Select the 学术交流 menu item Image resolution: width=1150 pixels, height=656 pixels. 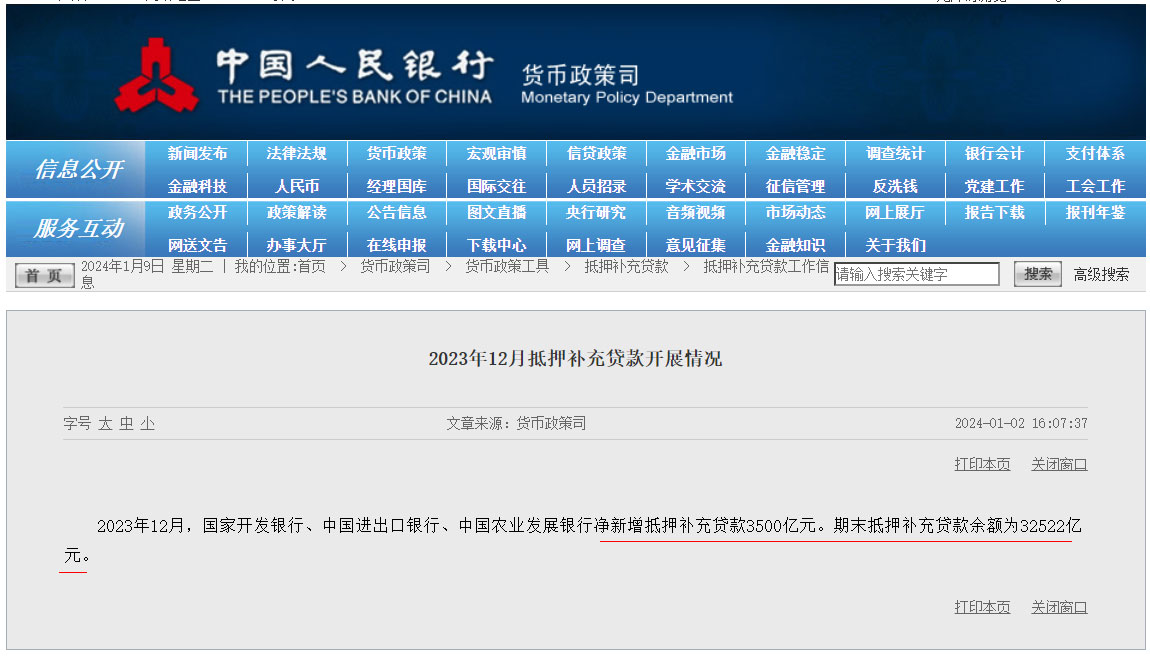tap(696, 186)
